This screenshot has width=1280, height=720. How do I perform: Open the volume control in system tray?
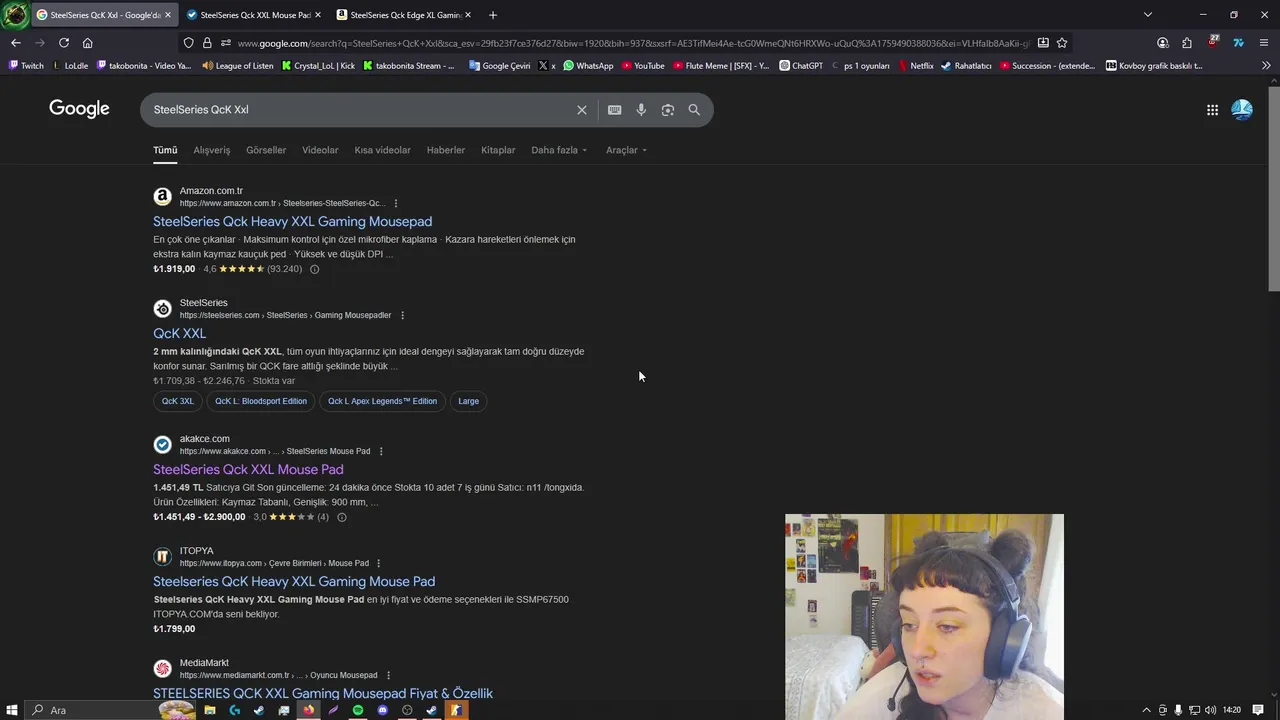coord(1211,710)
